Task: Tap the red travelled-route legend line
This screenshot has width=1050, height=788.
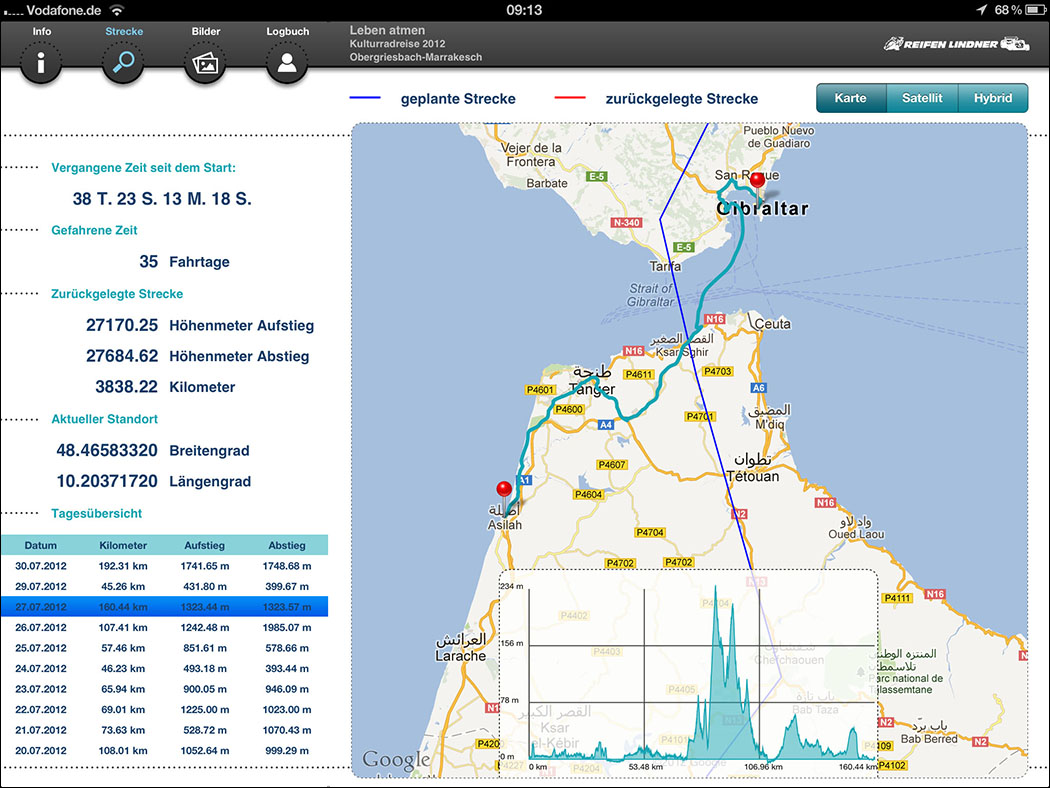Action: coord(570,98)
